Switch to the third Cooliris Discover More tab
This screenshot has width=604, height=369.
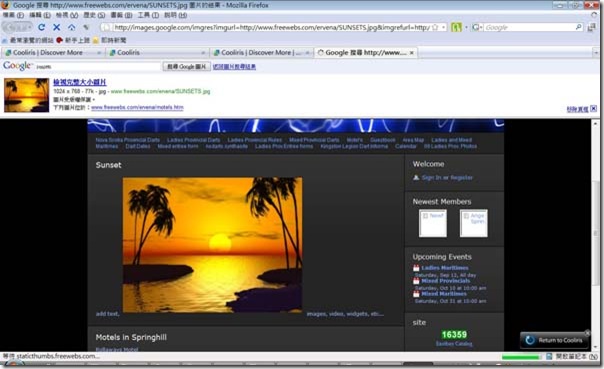[x=261, y=52]
